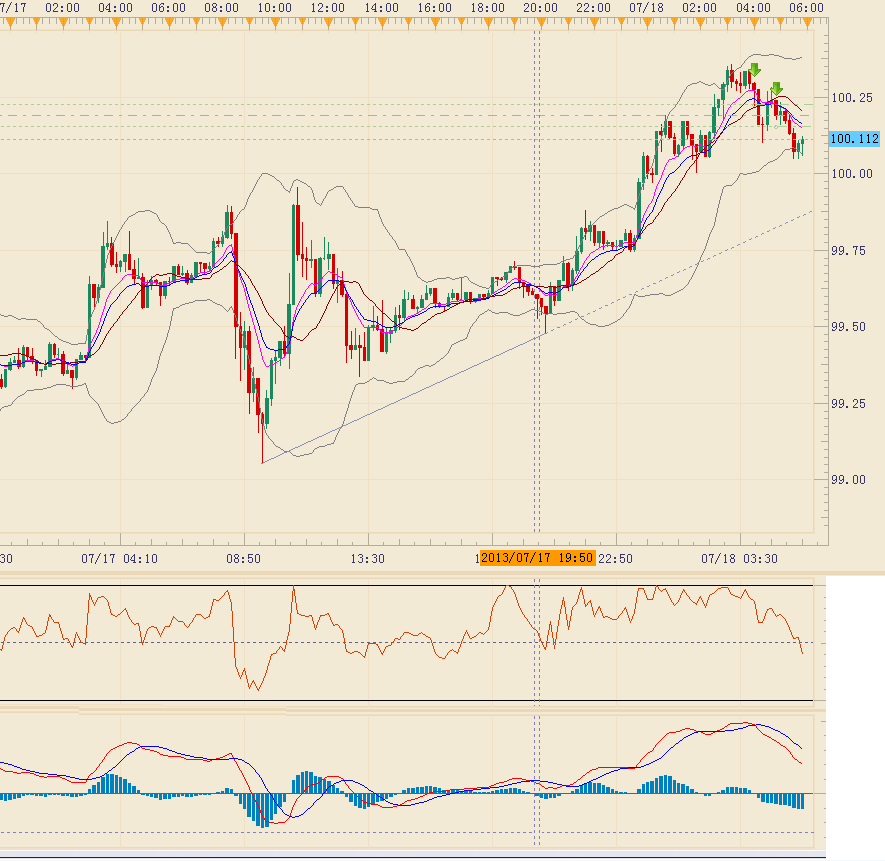Click the 08:50 bottom time label
Image resolution: width=885 pixels, height=861 pixels.
tap(244, 559)
